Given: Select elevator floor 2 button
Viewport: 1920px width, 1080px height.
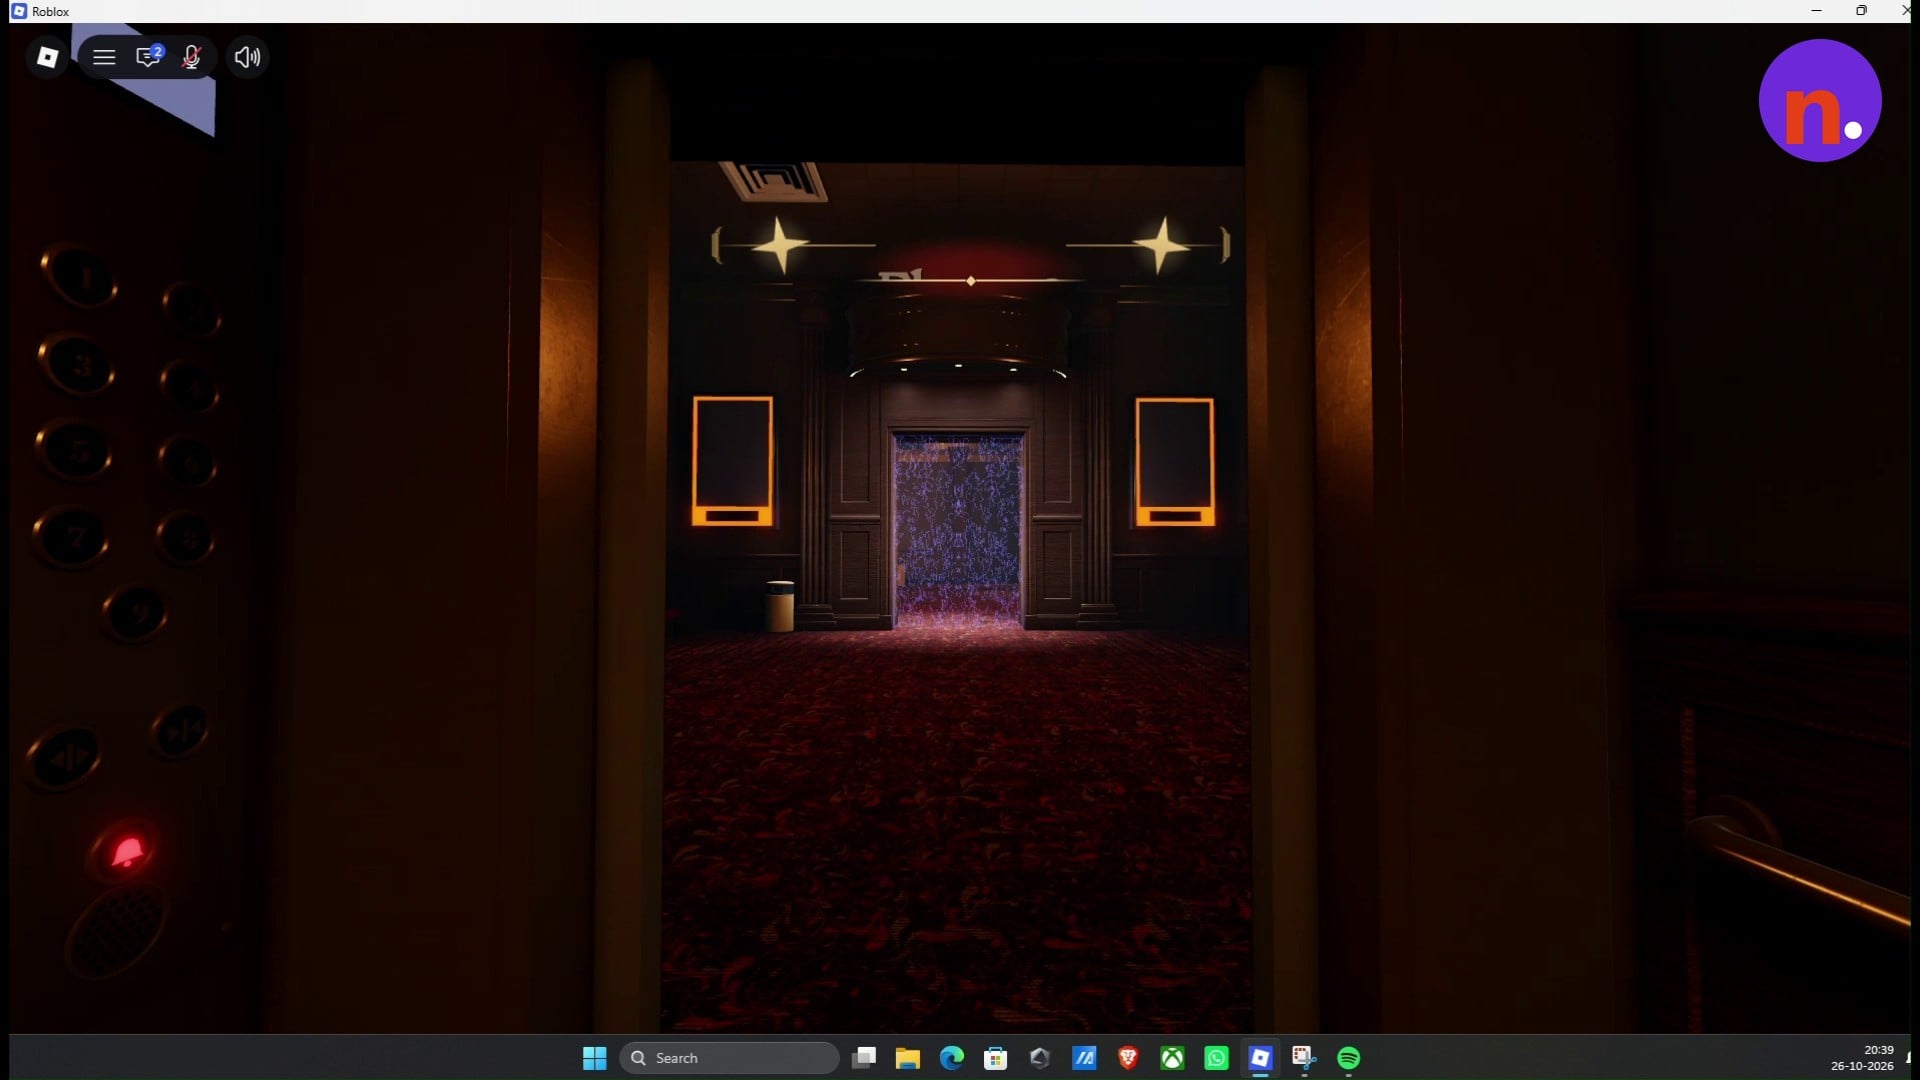Looking at the screenshot, I should [190, 307].
